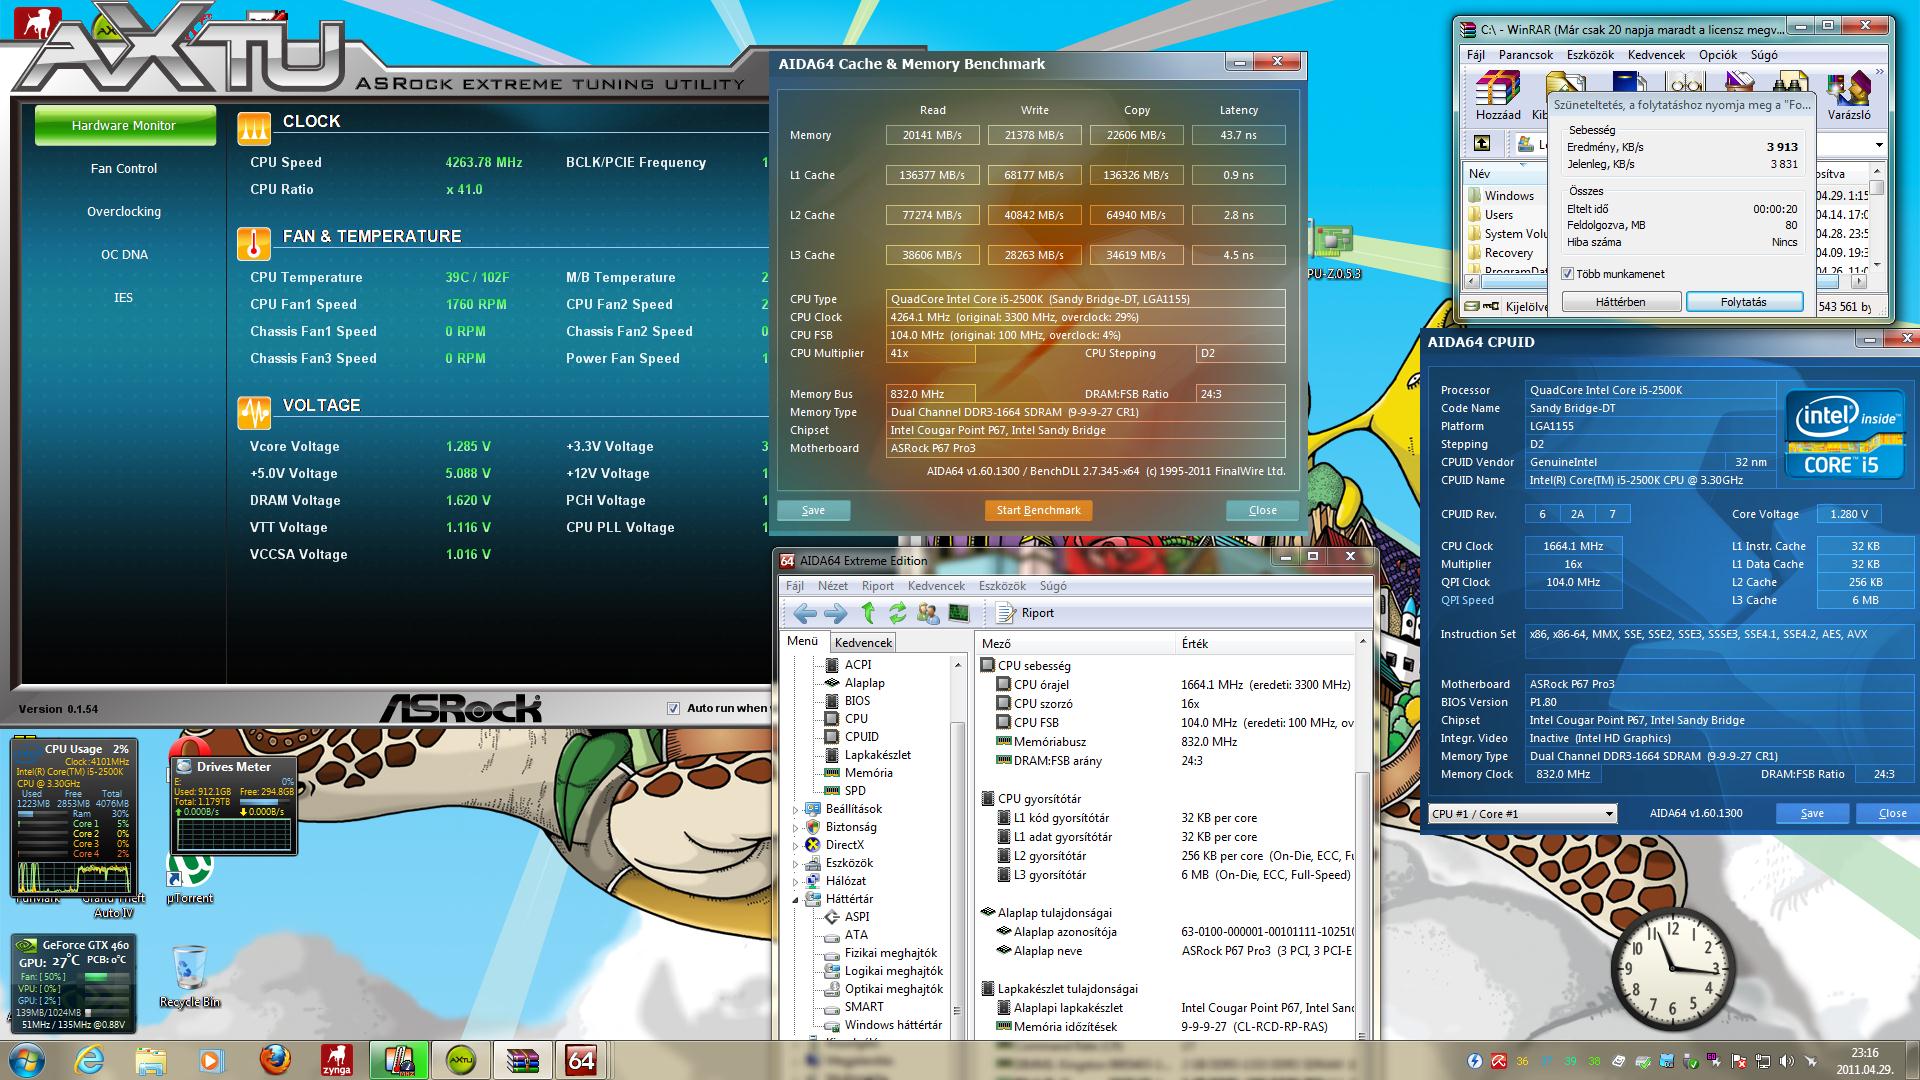Open Fan Control section in AXTU
Image resolution: width=1920 pixels, height=1080 pixels.
click(124, 168)
